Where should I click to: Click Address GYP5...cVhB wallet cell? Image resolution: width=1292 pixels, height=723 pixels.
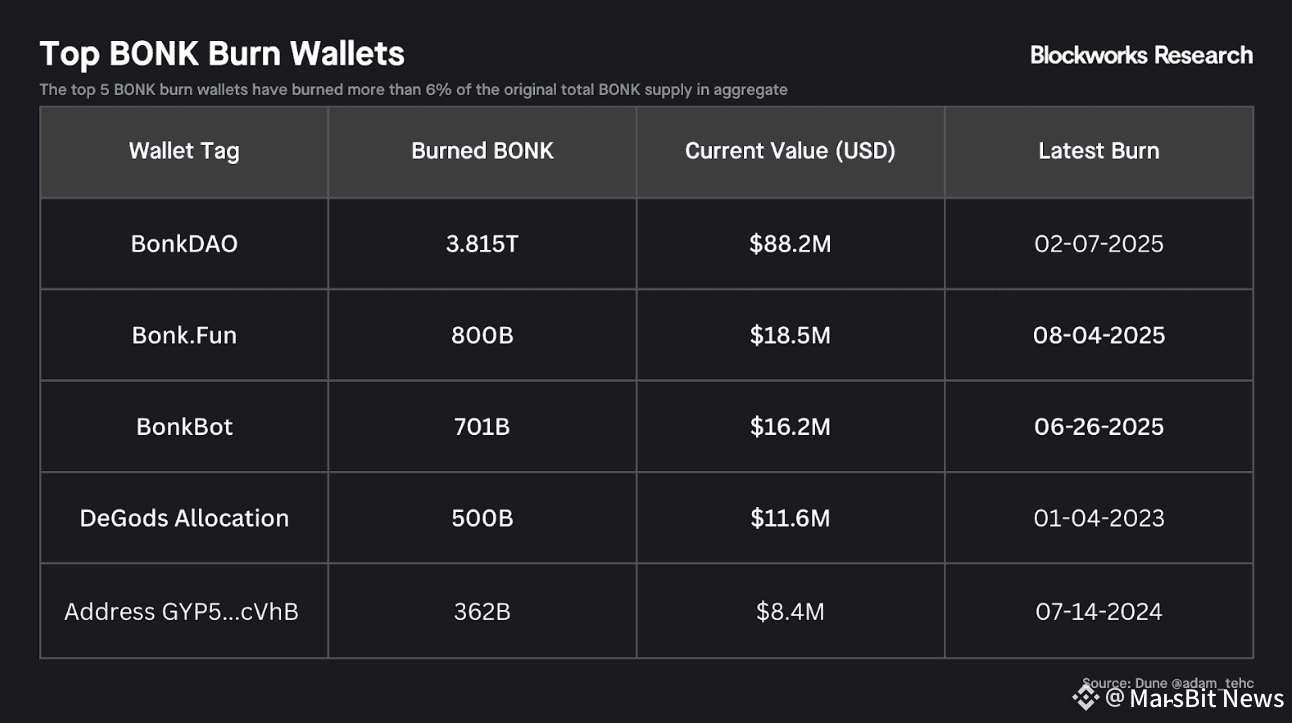[182, 611]
